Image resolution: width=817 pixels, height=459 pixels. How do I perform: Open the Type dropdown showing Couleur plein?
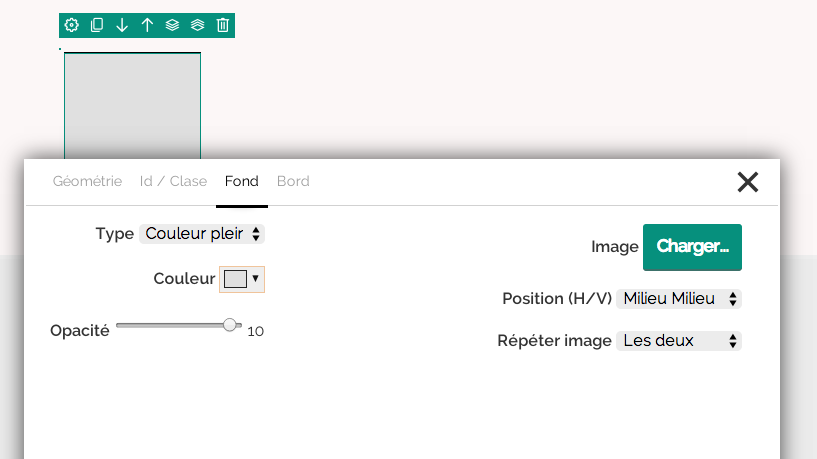[202, 234]
